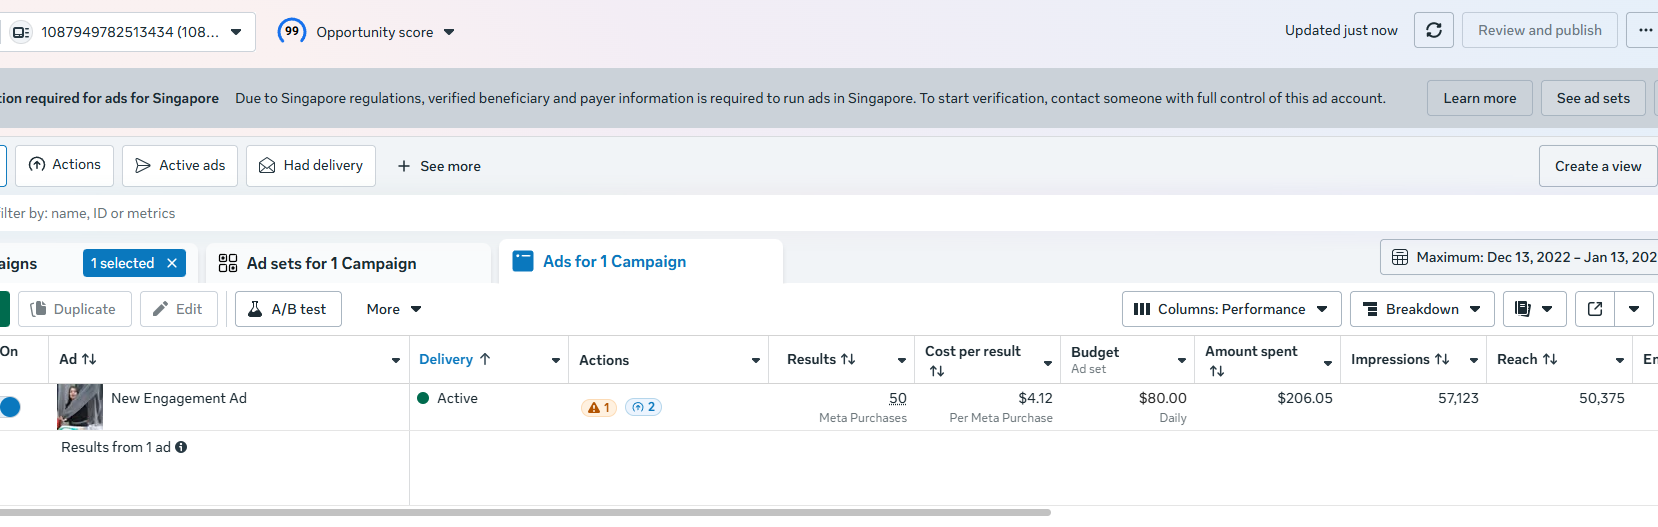
Task: Click Learn more in Singapore banner
Action: (1479, 98)
